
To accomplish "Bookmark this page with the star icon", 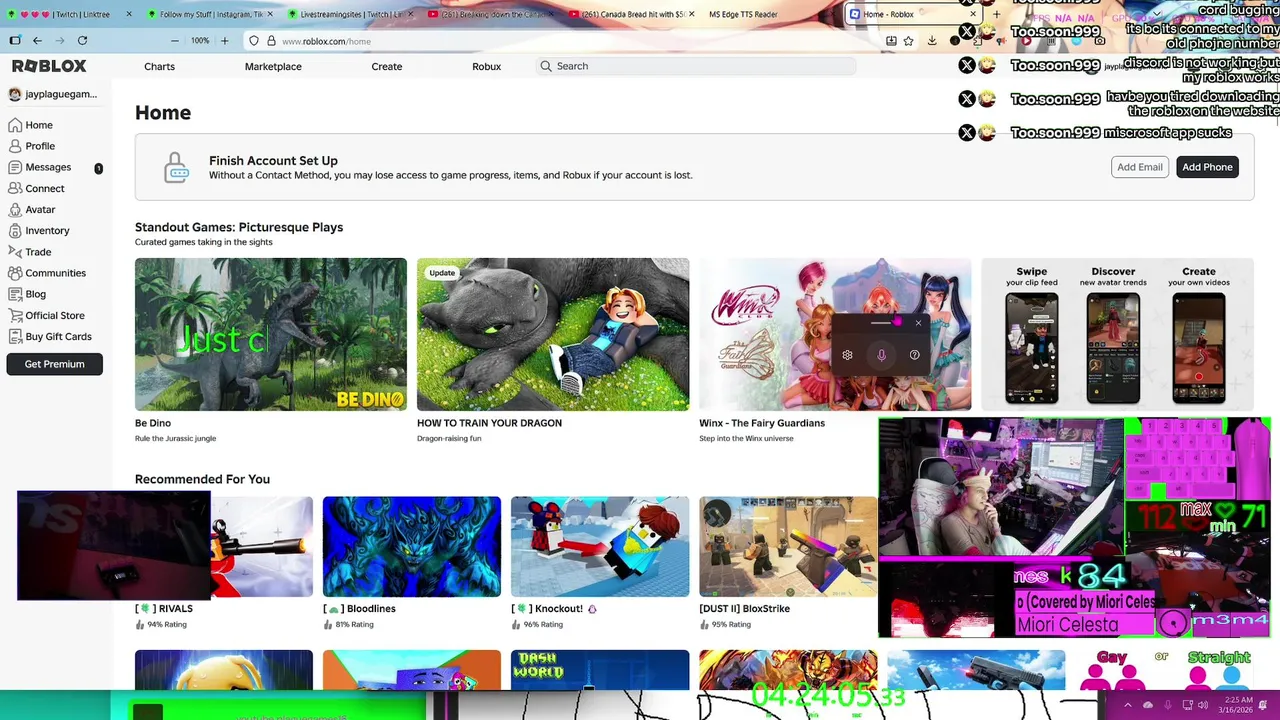I will (x=908, y=41).
